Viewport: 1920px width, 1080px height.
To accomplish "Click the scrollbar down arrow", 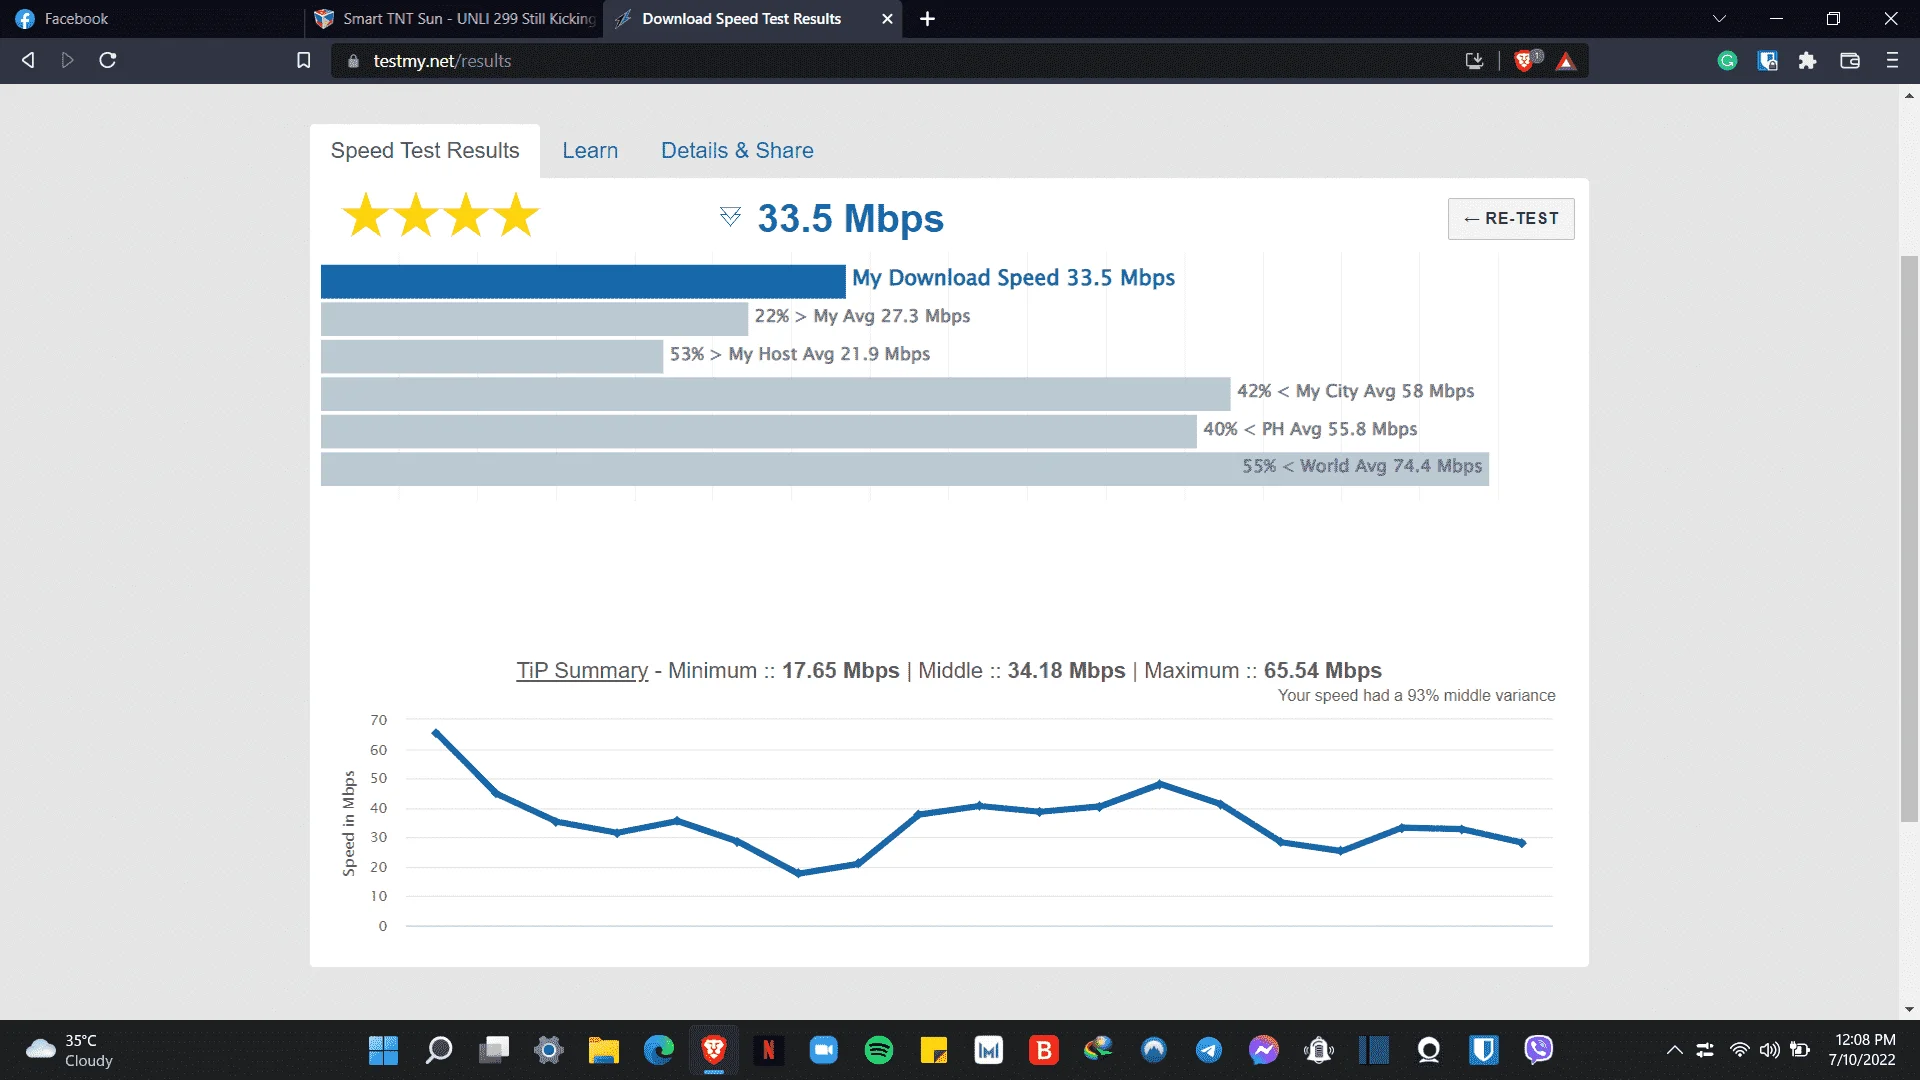I will point(1909,1009).
